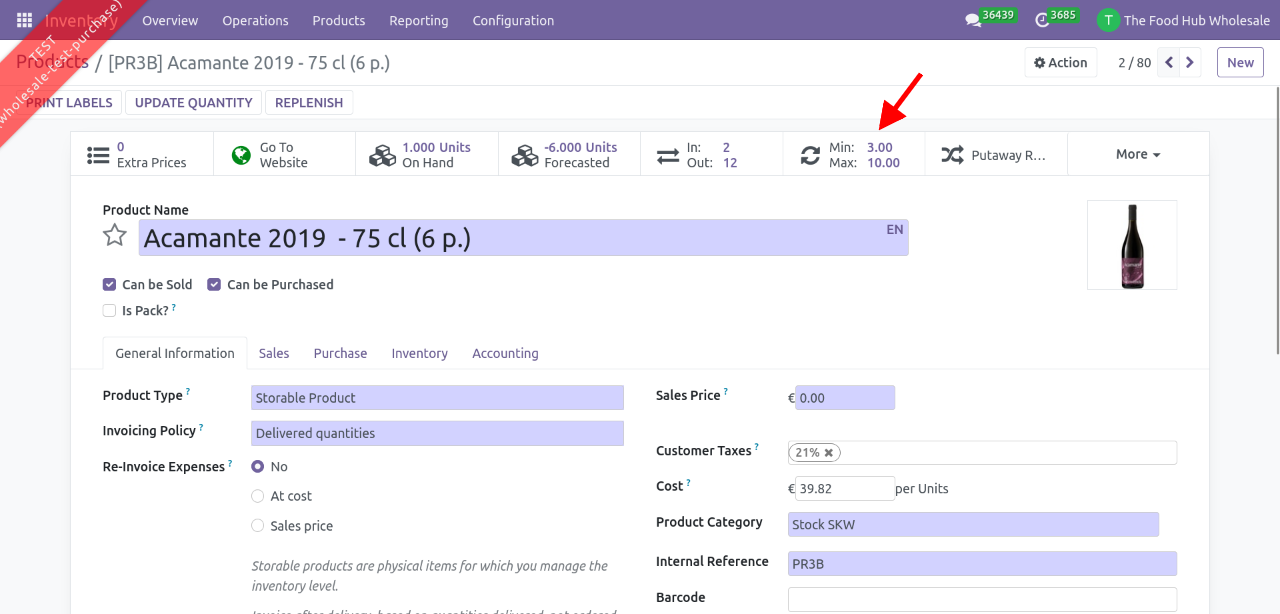Click the Food Hub Wholesale avatar icon

1107,20
